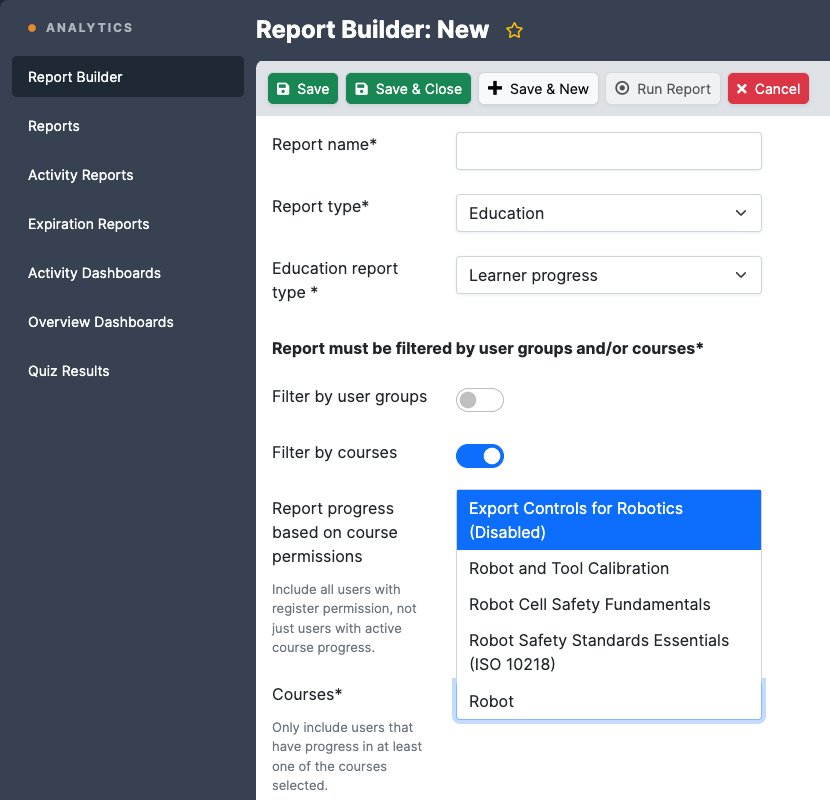Pick Export Controls for Robotics (Disabled) option
This screenshot has height=800, width=830.
[x=609, y=520]
